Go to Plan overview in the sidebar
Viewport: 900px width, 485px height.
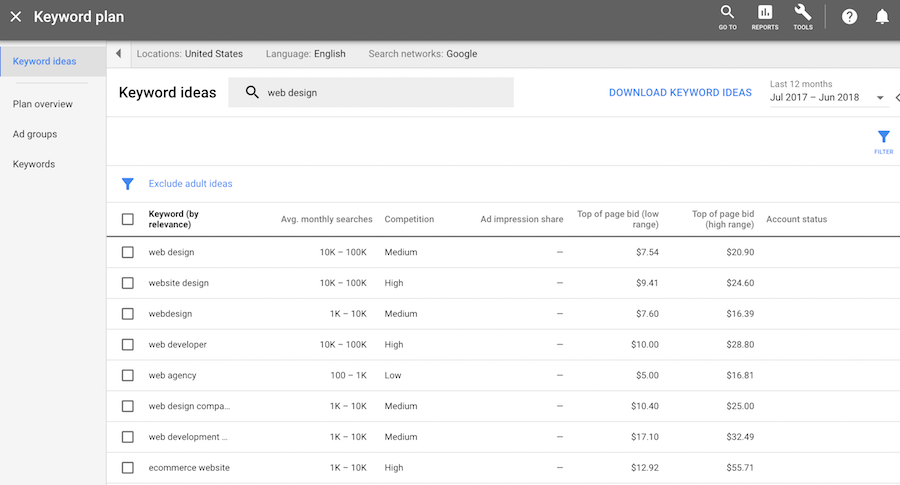click(x=43, y=104)
